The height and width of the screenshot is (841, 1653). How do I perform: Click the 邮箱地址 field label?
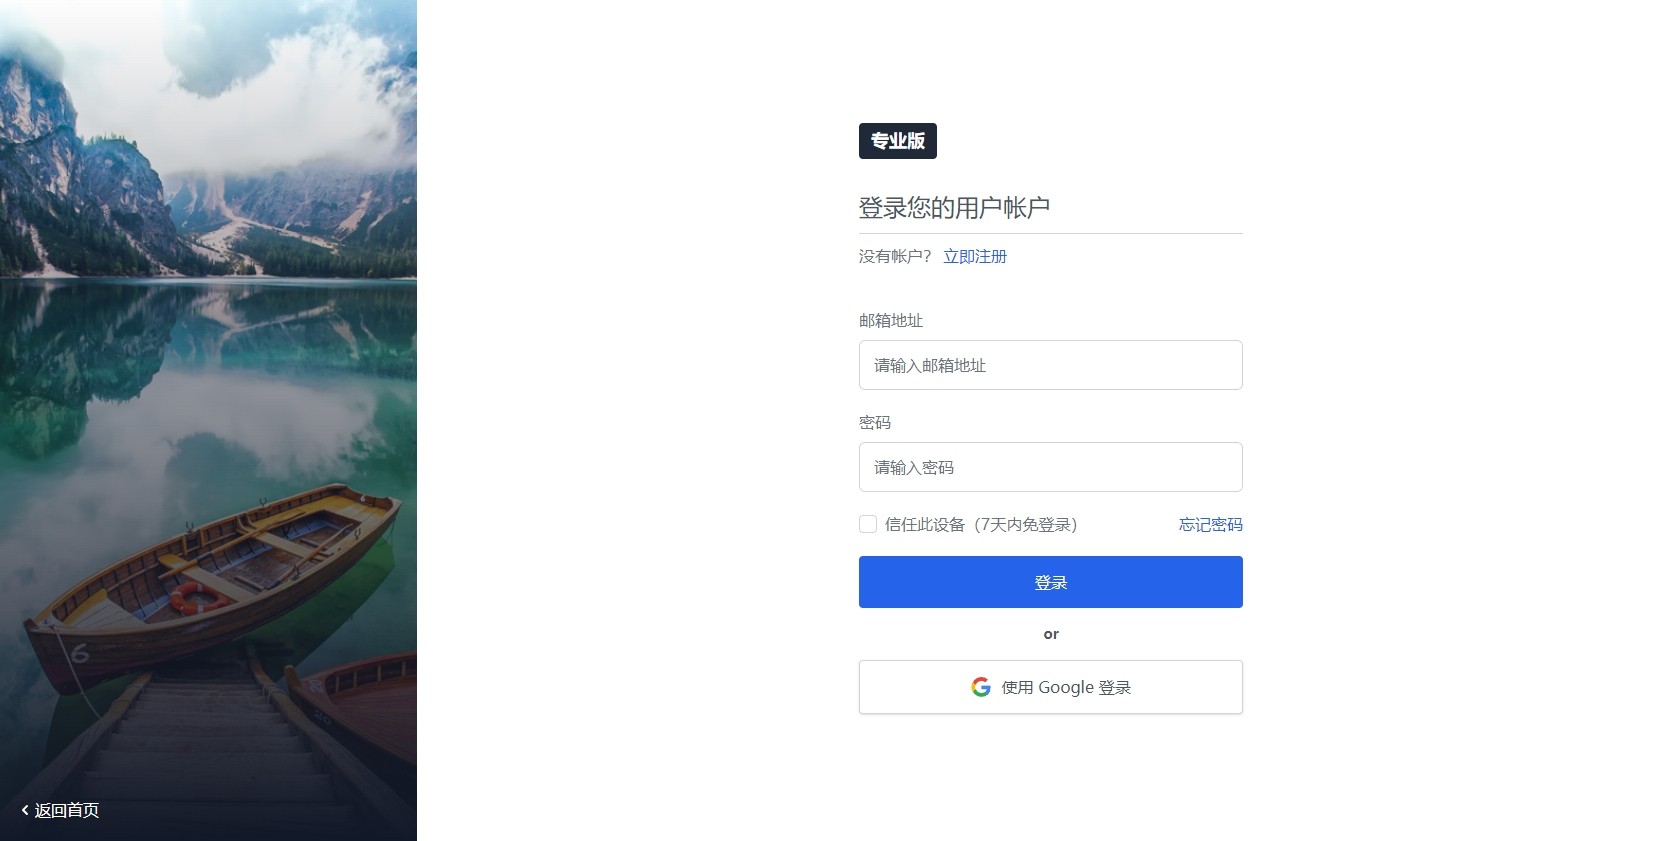[x=891, y=320]
